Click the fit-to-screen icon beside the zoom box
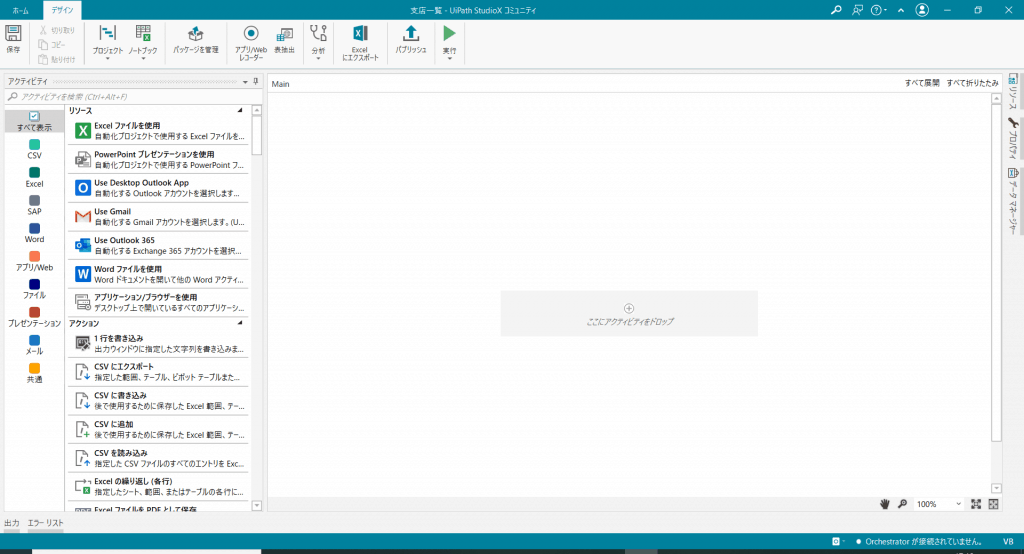Screen dimensions: 1024x554 (x=975, y=504)
